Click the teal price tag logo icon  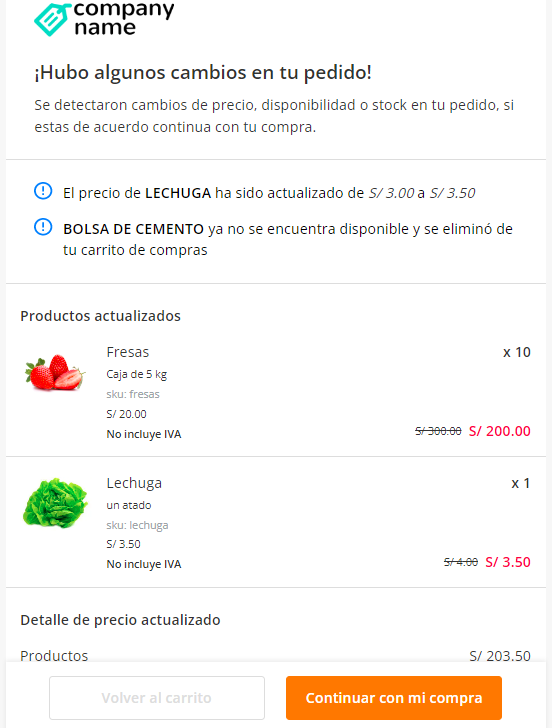pyautogui.click(x=52, y=19)
